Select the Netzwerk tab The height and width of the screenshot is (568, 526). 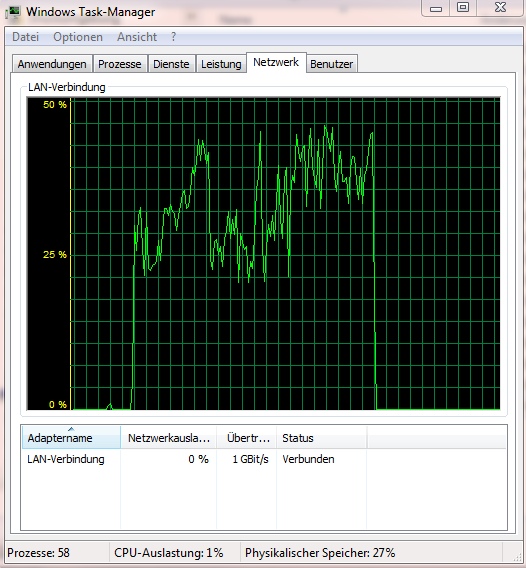tap(276, 62)
